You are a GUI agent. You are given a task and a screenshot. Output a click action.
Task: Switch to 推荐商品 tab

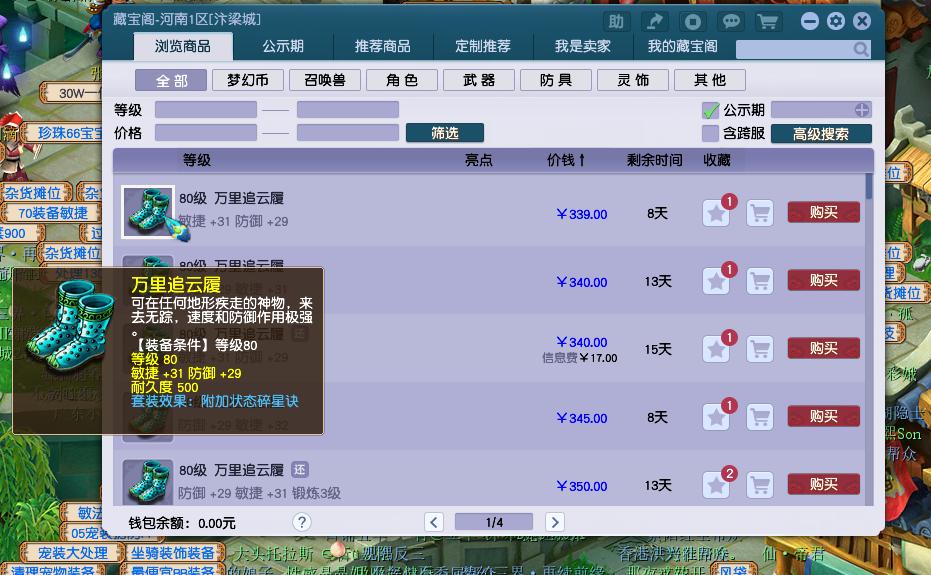click(383, 46)
